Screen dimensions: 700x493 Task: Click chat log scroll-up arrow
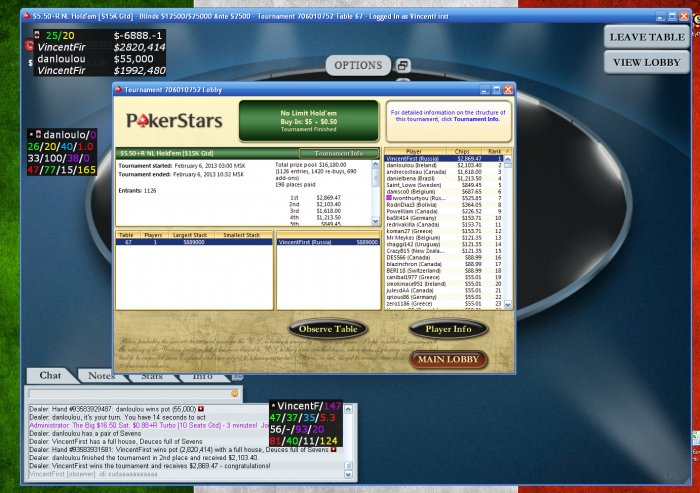(349, 409)
